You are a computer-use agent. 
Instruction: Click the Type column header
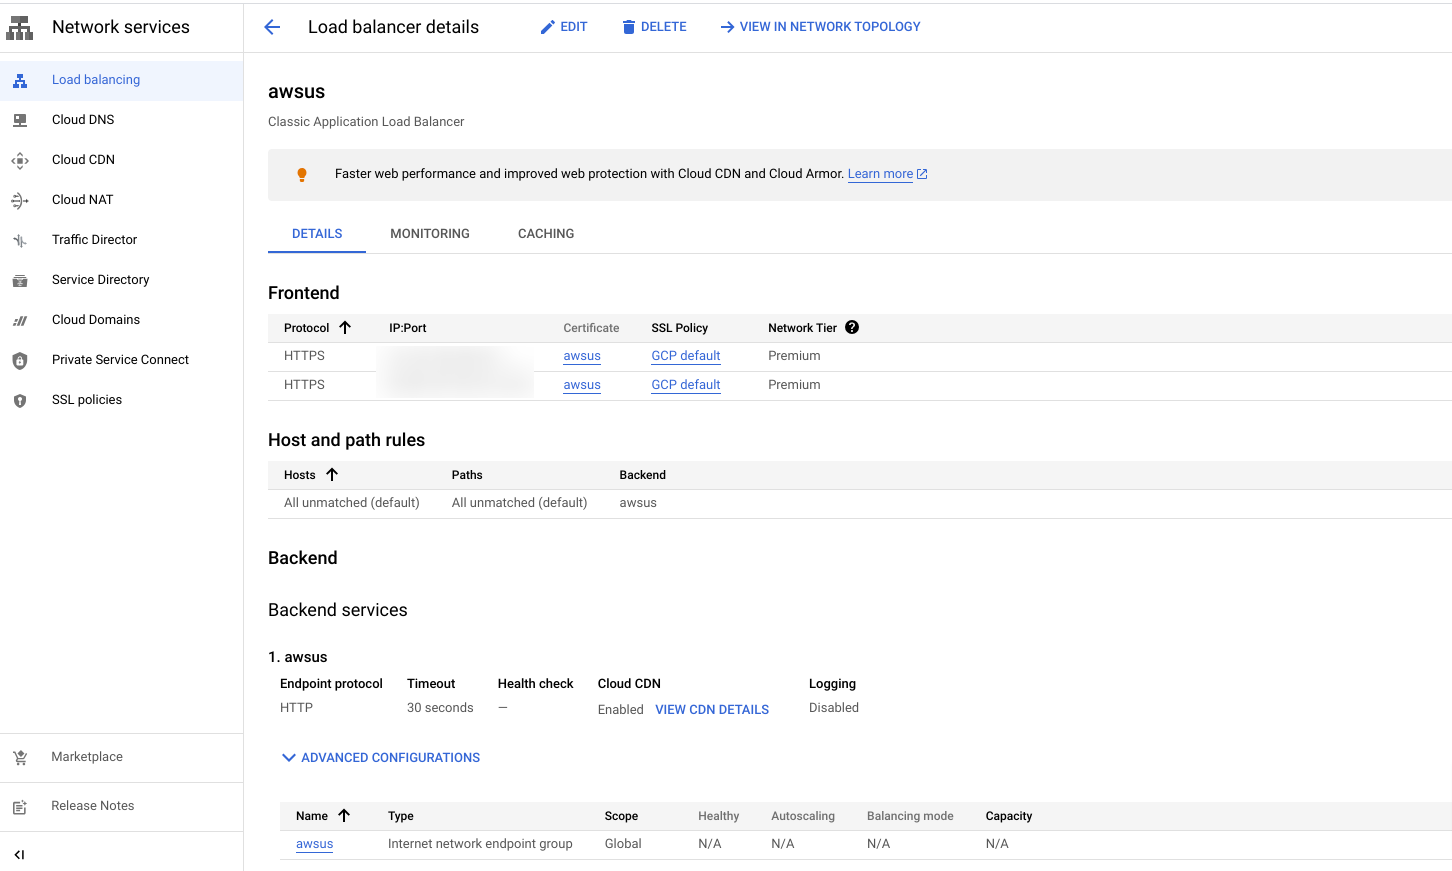click(x=401, y=816)
